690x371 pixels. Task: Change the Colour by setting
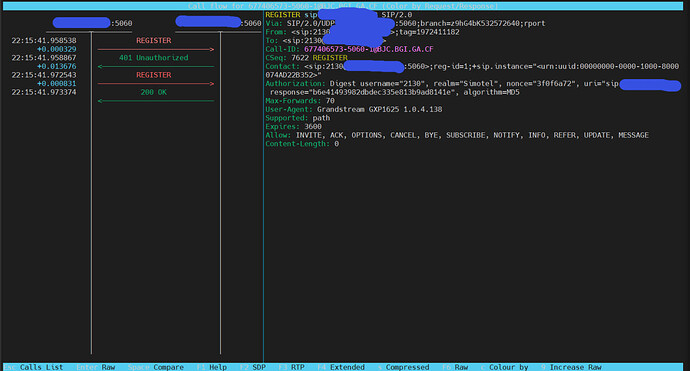tap(505, 367)
